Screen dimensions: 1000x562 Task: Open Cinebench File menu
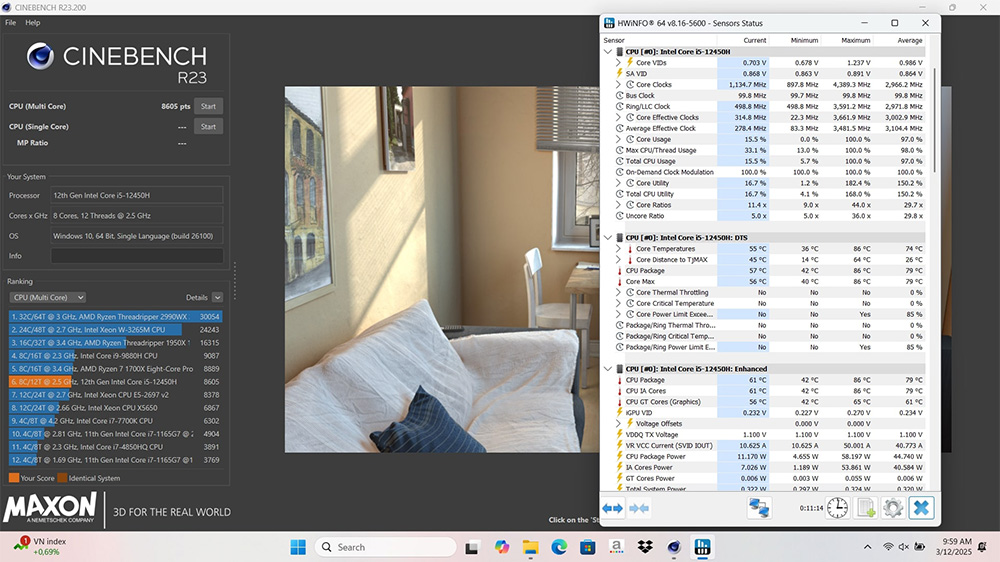(x=11, y=22)
